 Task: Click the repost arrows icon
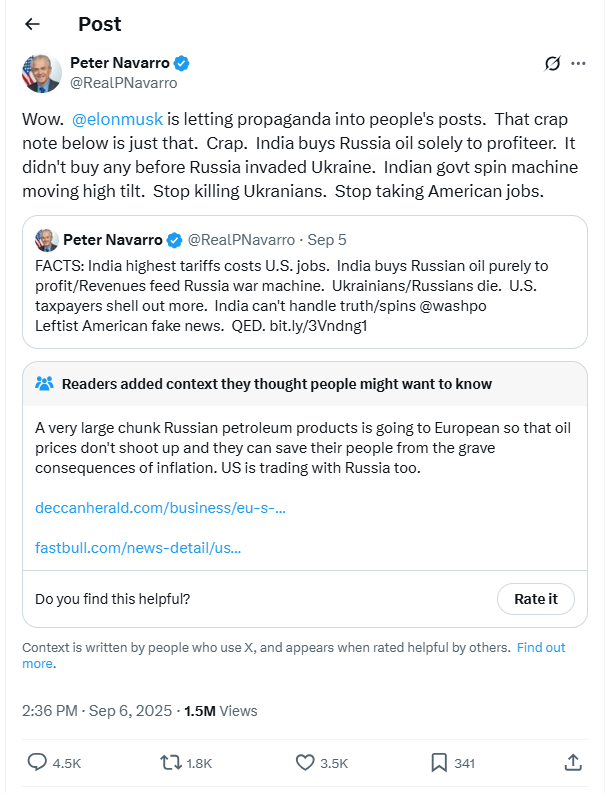tap(171, 762)
